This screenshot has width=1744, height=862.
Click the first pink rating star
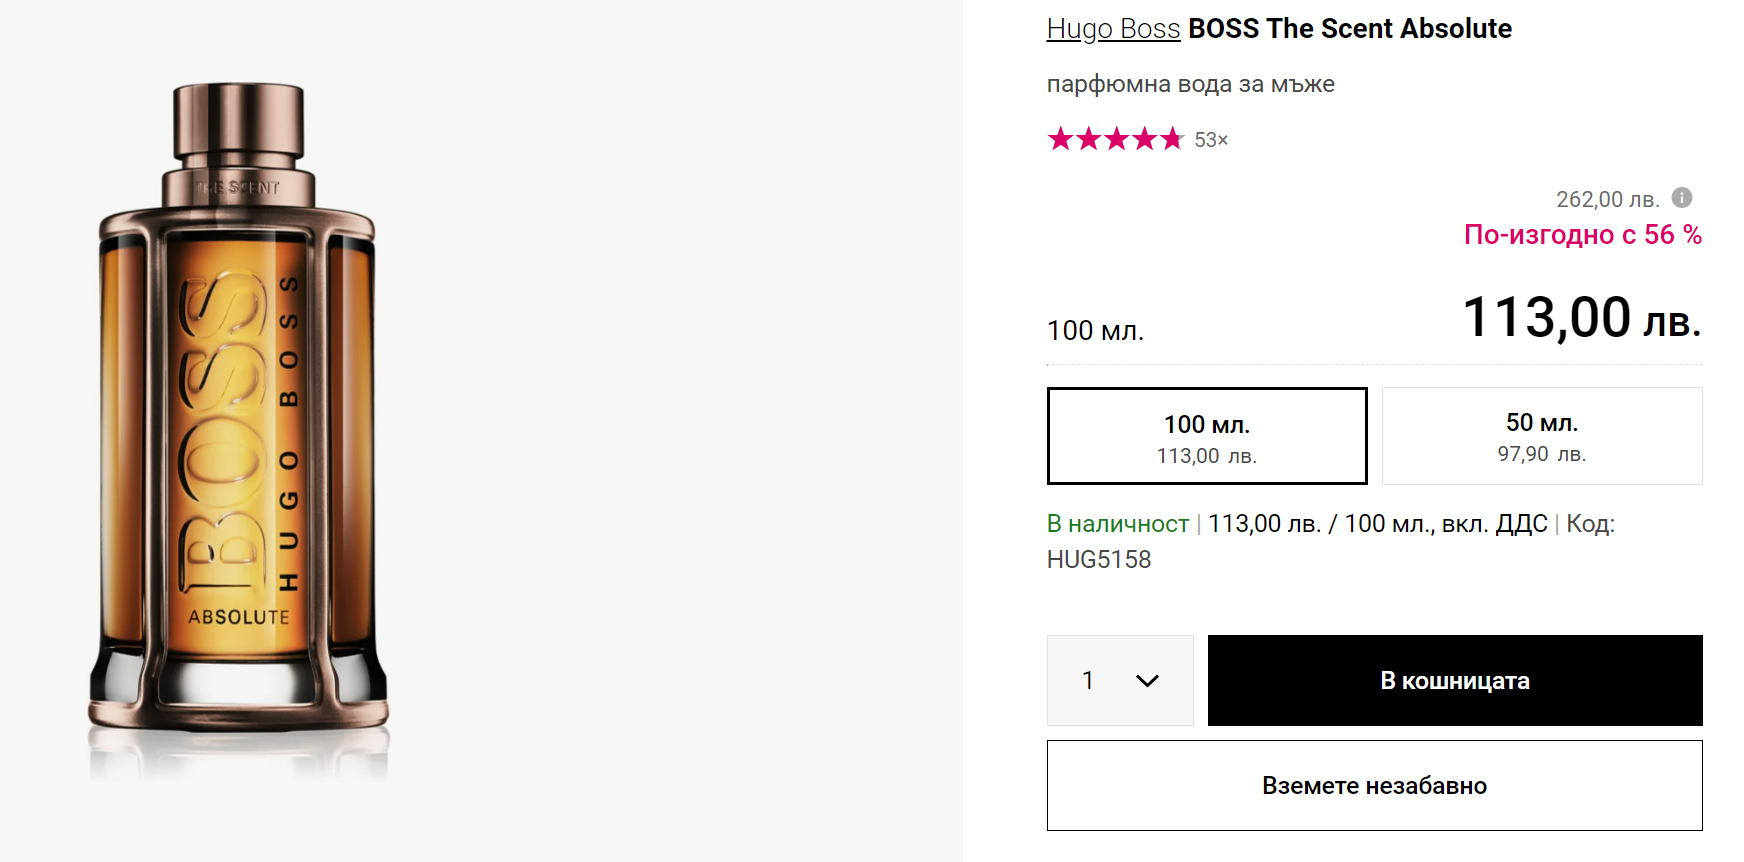pyautogui.click(x=1060, y=139)
